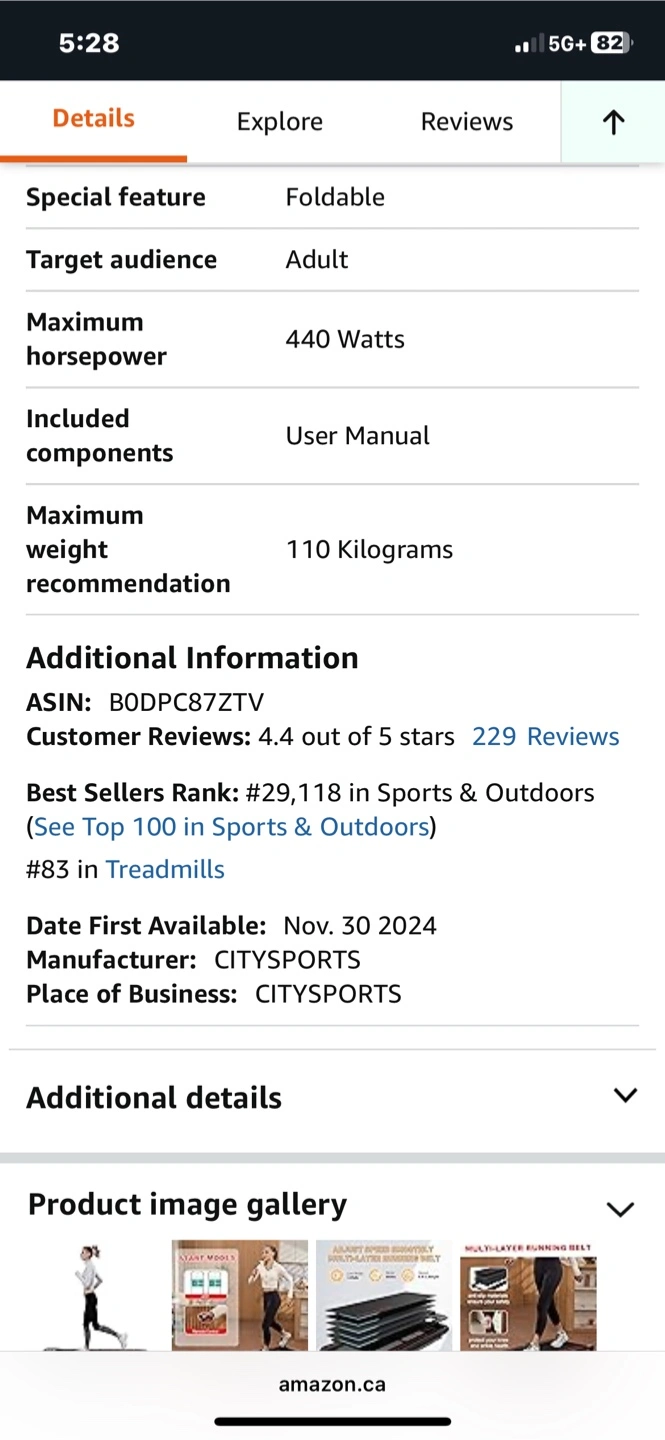Open the 229 Reviews link

tap(546, 737)
